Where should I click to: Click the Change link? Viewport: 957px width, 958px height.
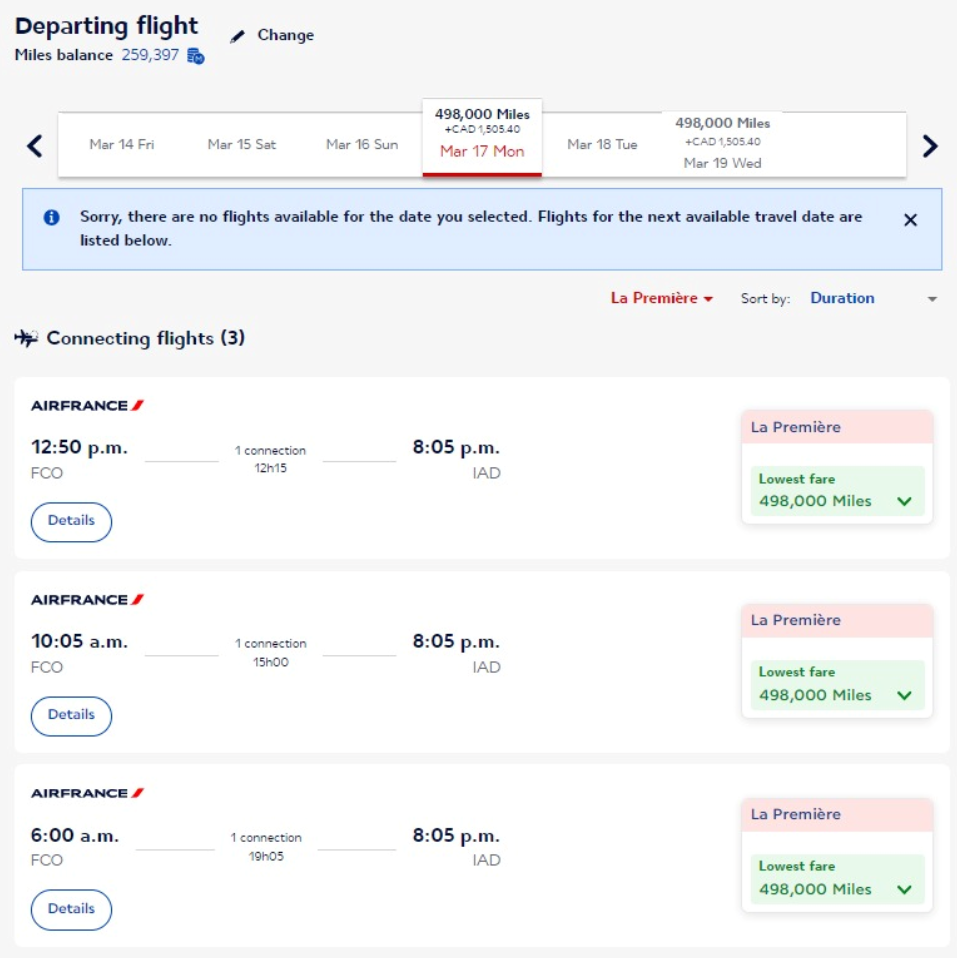[285, 35]
